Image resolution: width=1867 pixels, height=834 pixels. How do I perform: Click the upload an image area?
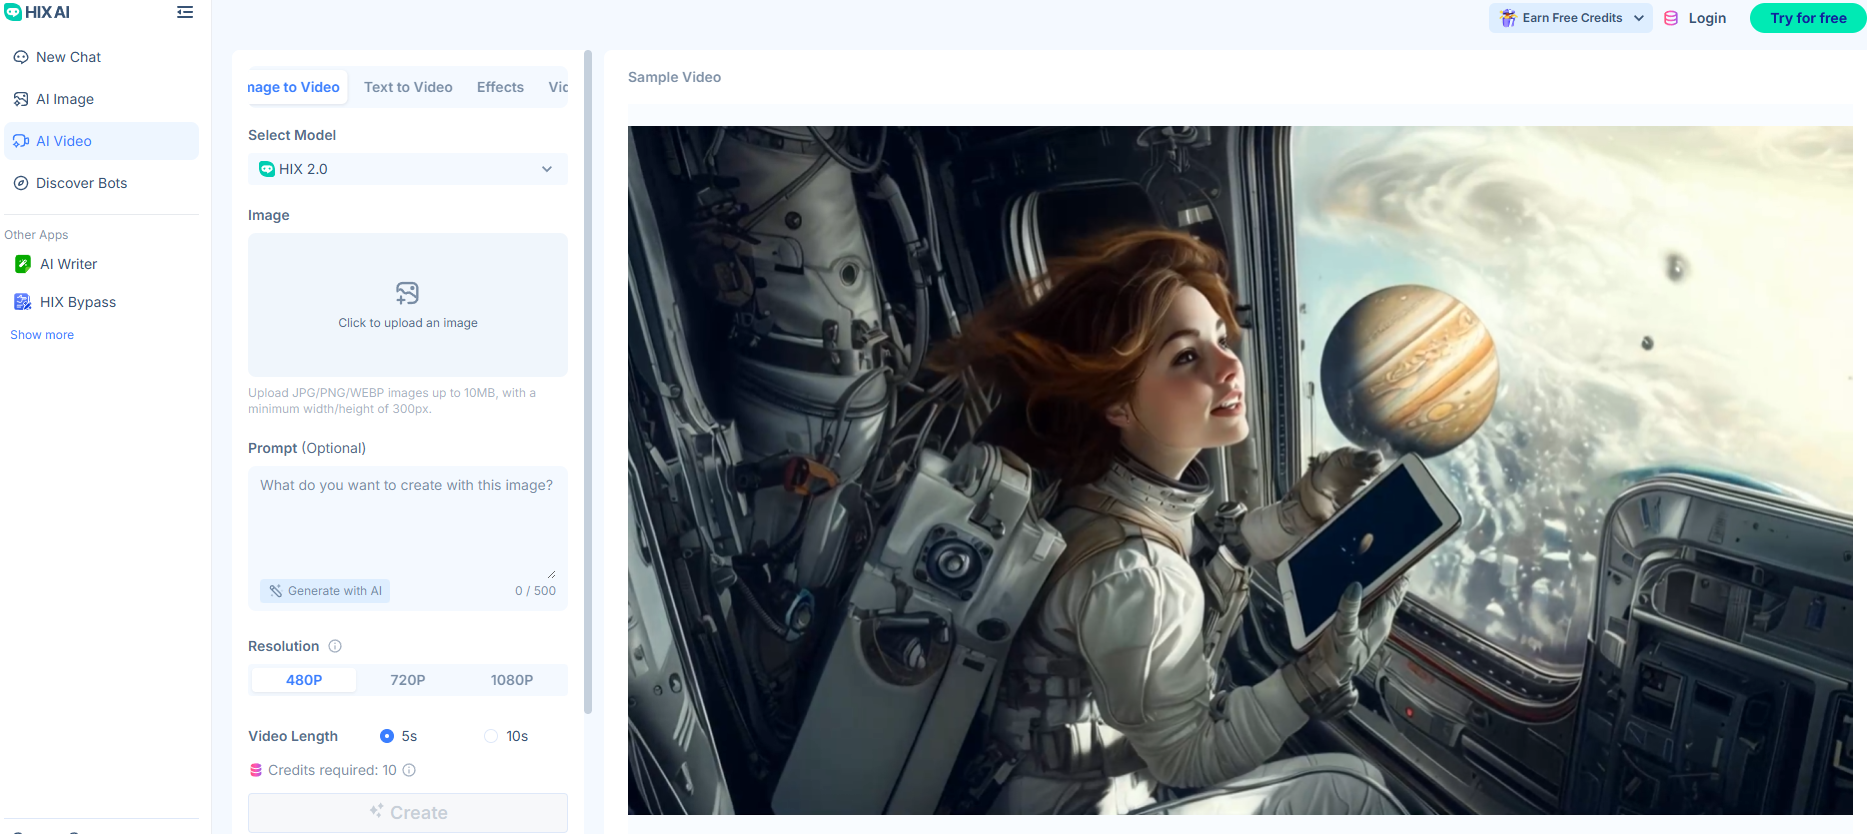tap(408, 305)
